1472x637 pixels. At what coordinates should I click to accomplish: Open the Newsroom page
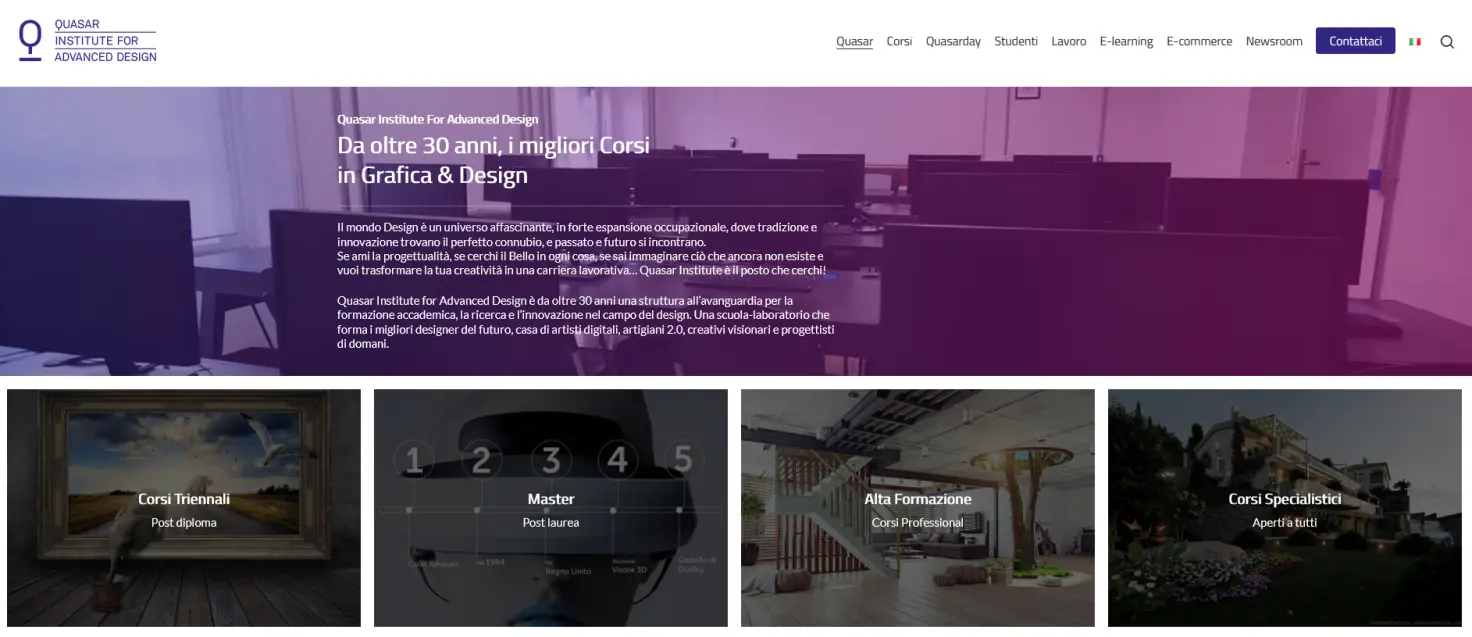point(1274,41)
